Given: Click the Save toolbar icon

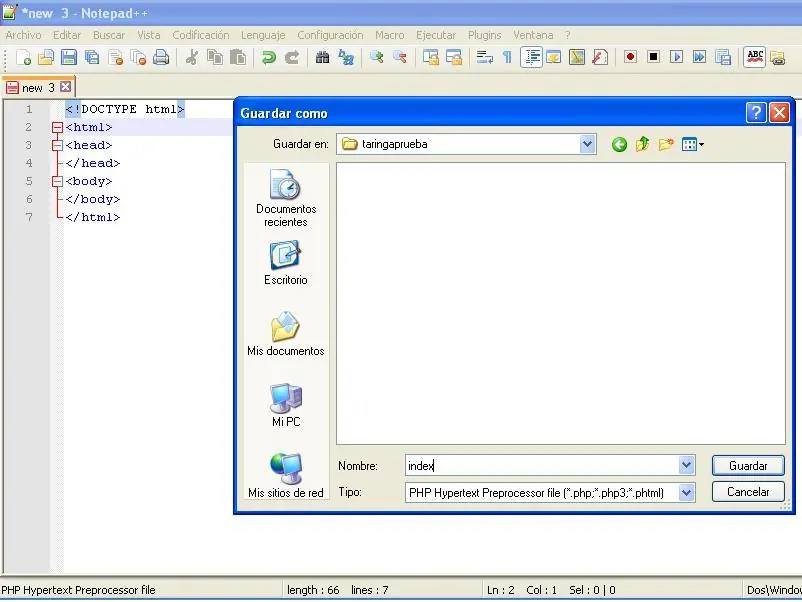Looking at the screenshot, I should click(x=69, y=57).
